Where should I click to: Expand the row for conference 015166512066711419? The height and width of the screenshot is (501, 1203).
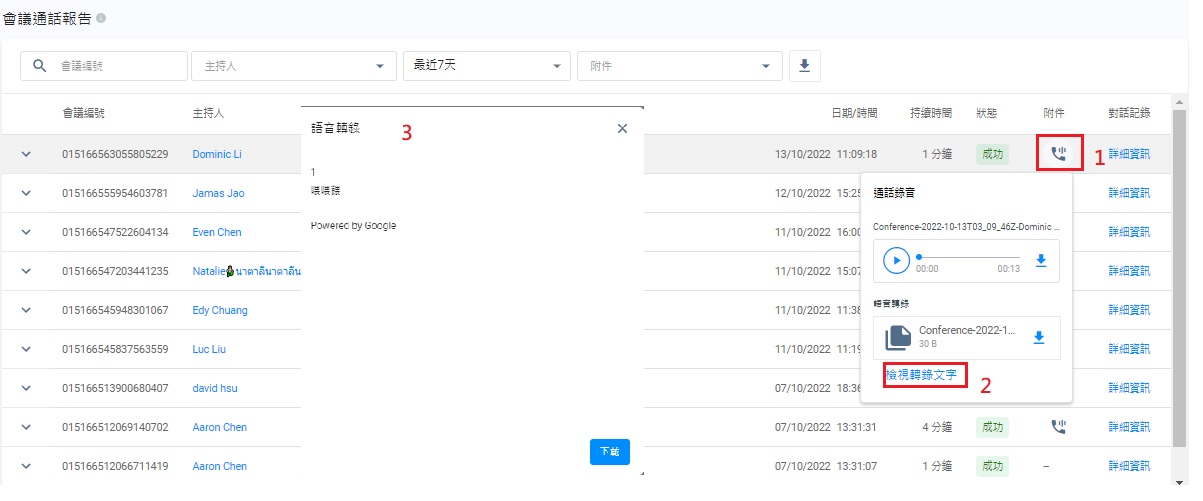(x=27, y=466)
